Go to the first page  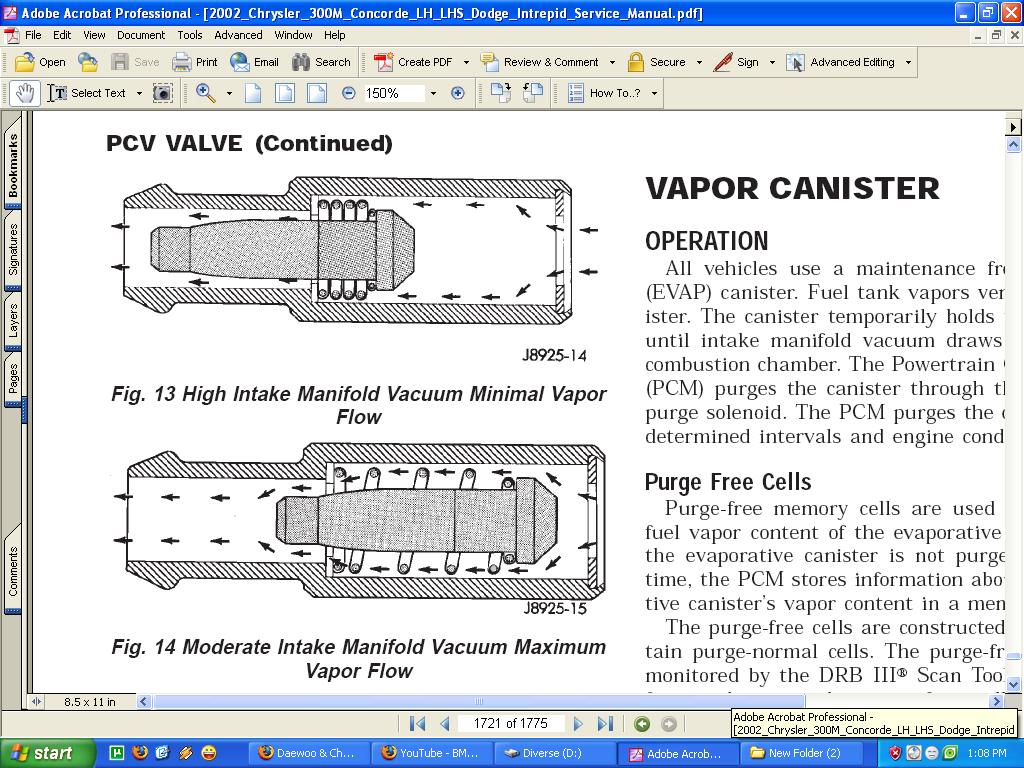point(418,724)
